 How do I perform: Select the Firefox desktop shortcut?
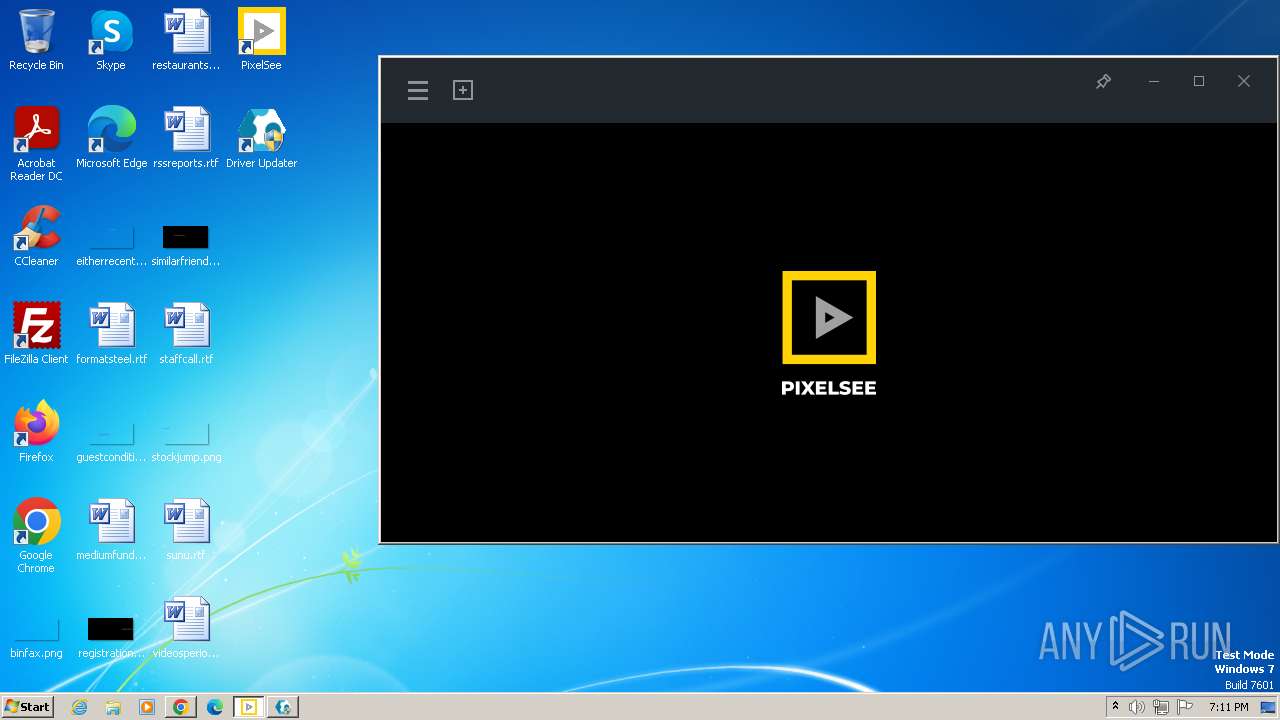point(36,432)
